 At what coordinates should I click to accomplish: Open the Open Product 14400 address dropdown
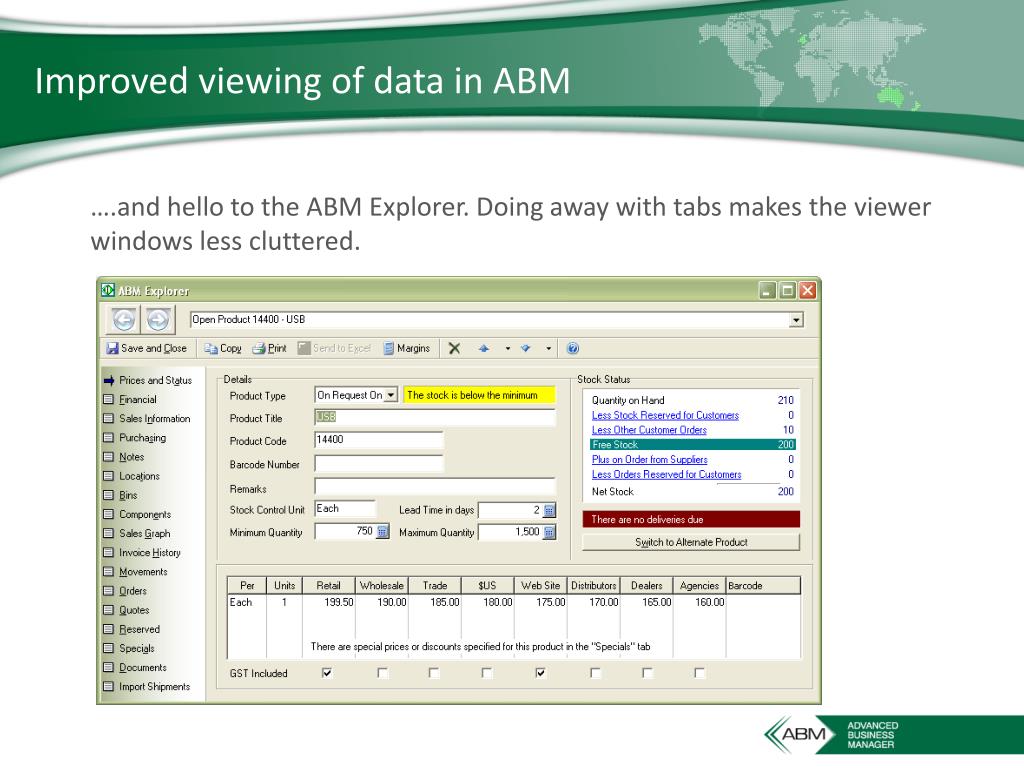tap(796, 320)
